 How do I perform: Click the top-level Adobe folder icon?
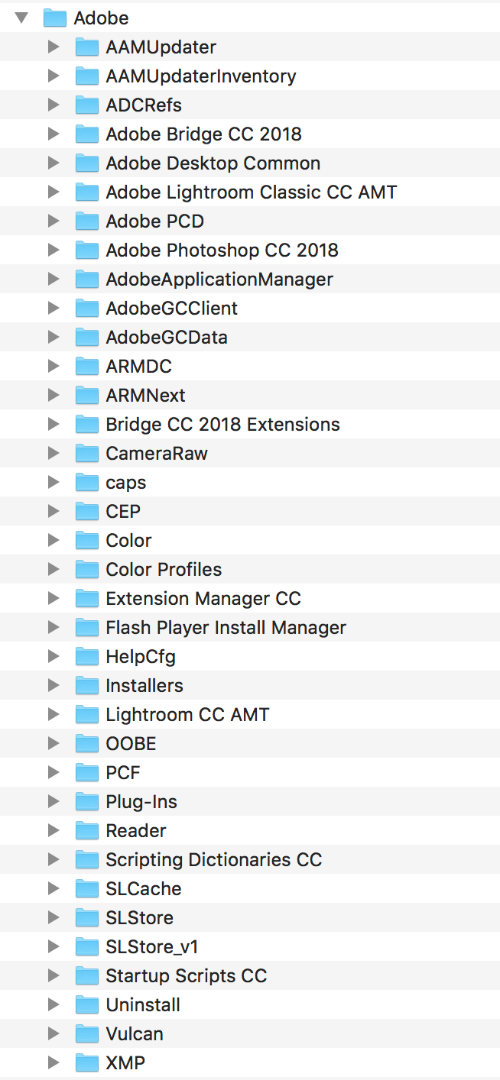coord(55,18)
